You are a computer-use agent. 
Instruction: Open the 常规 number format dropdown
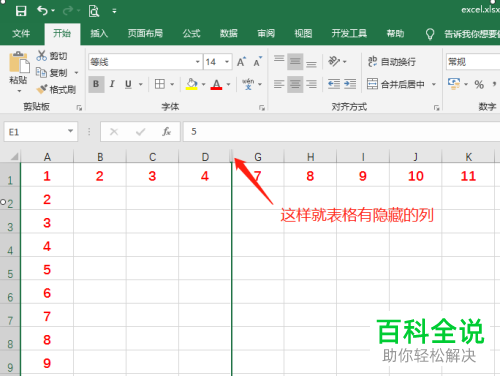[473, 62]
